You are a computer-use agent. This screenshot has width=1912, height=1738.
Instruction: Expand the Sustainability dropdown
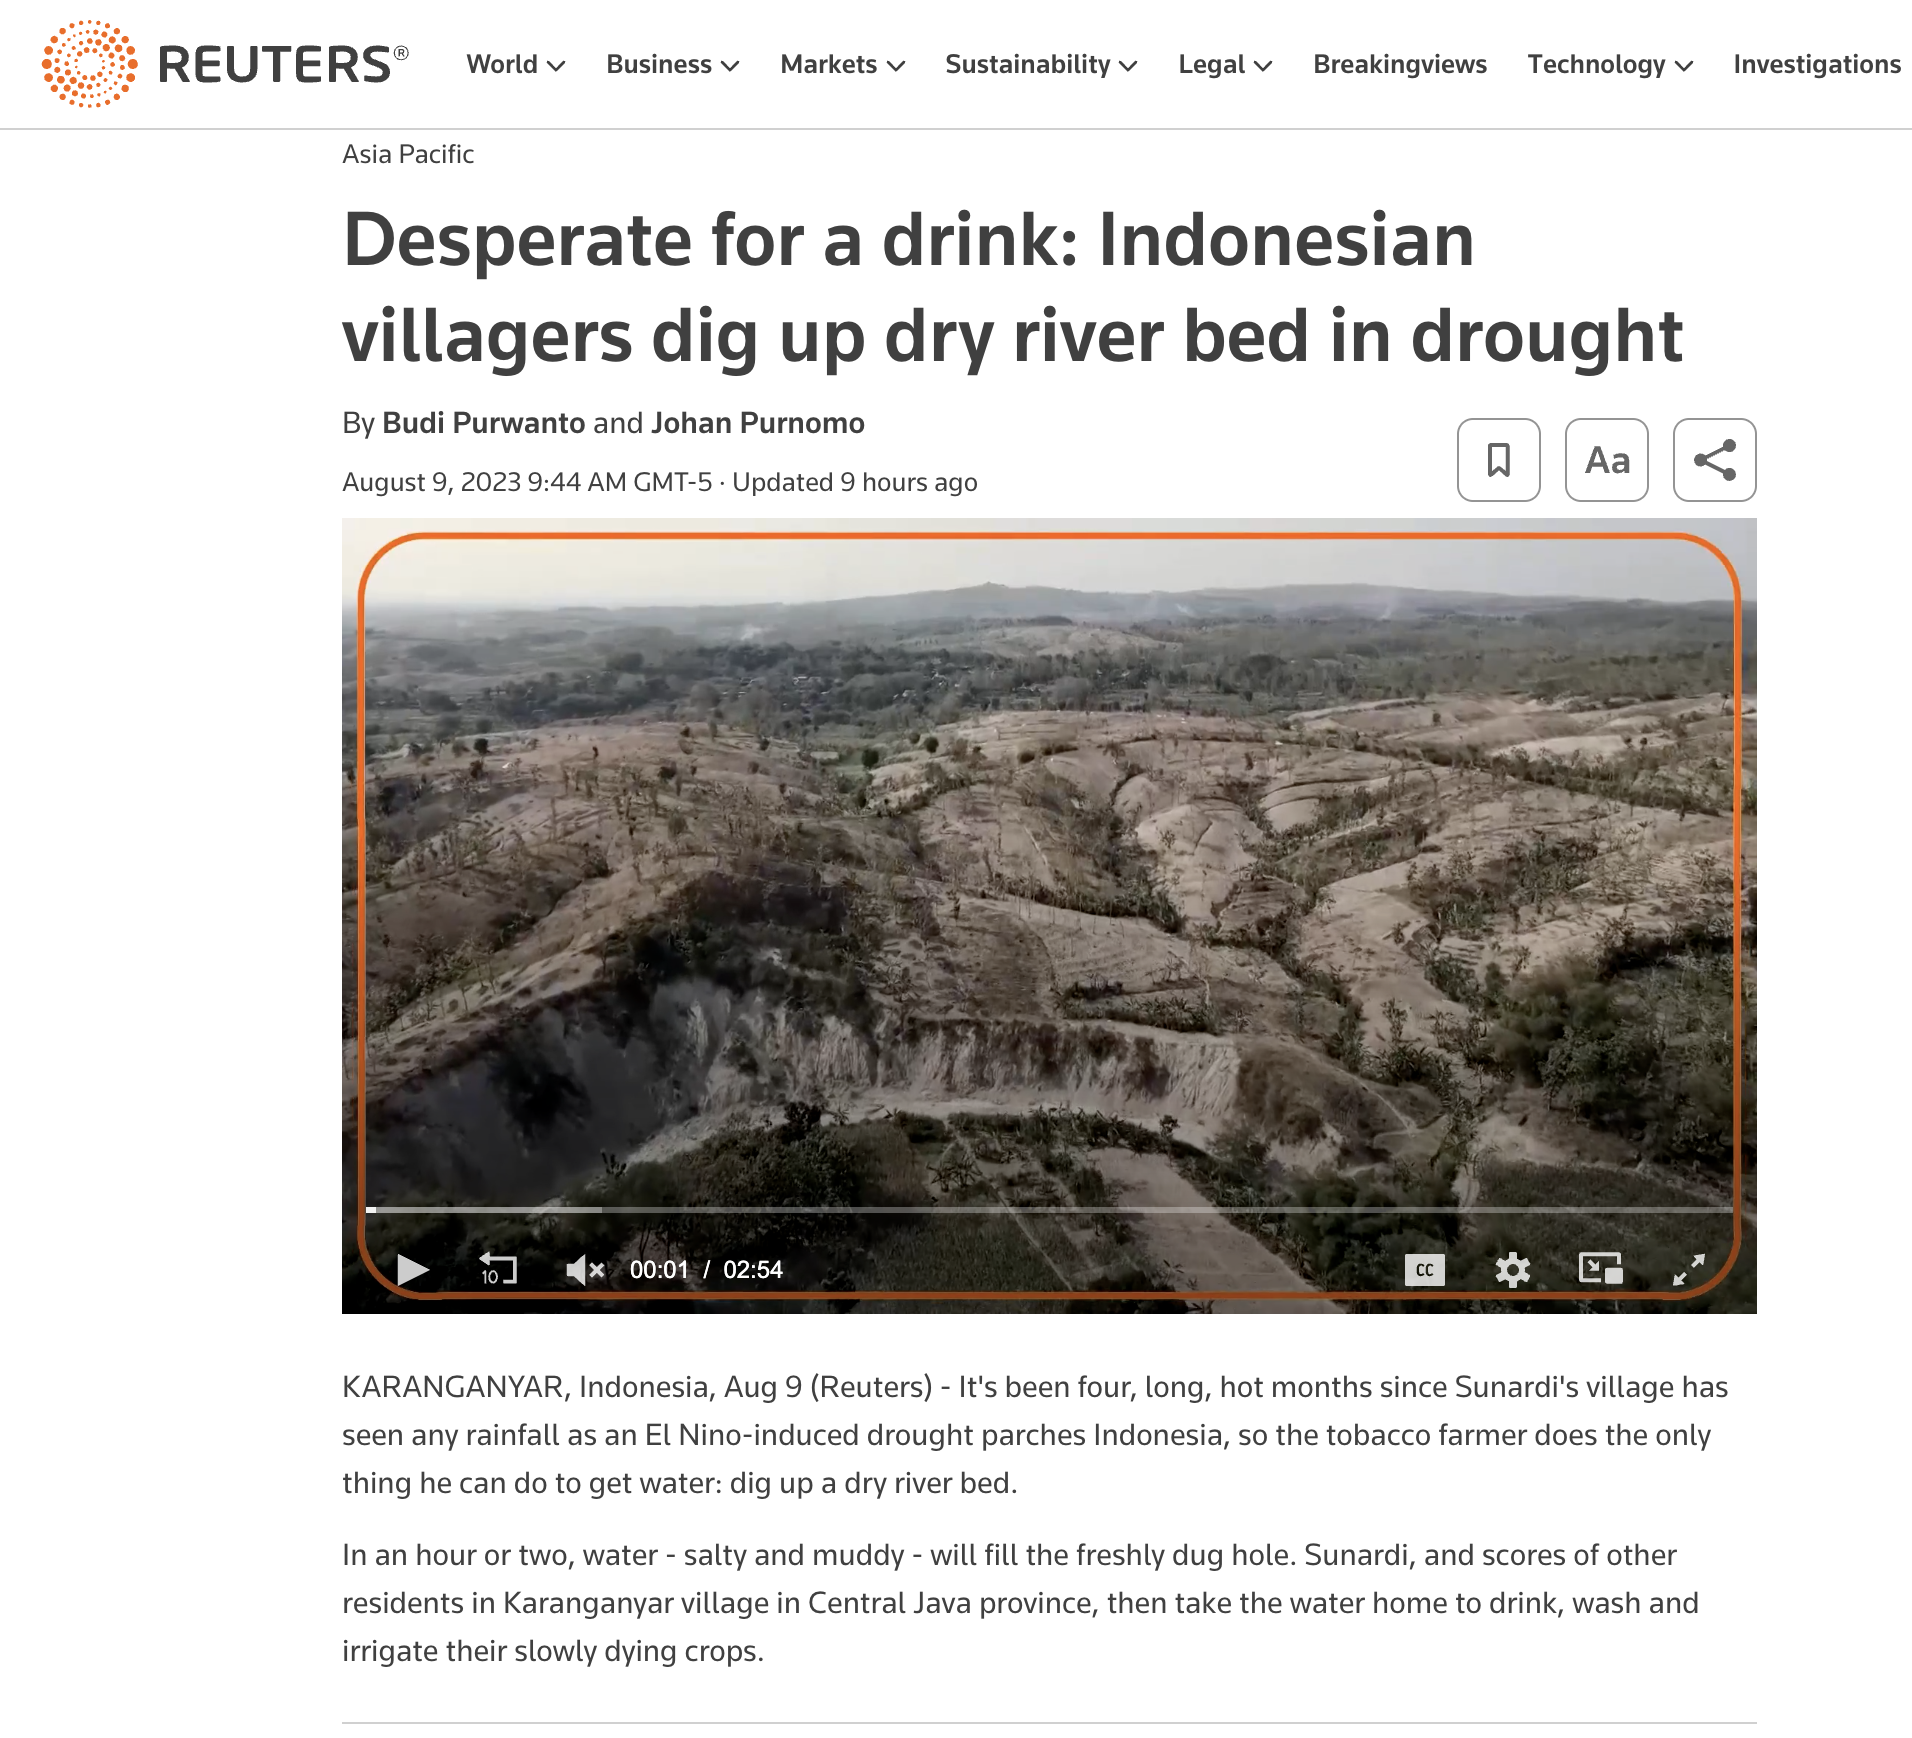pos(1042,65)
